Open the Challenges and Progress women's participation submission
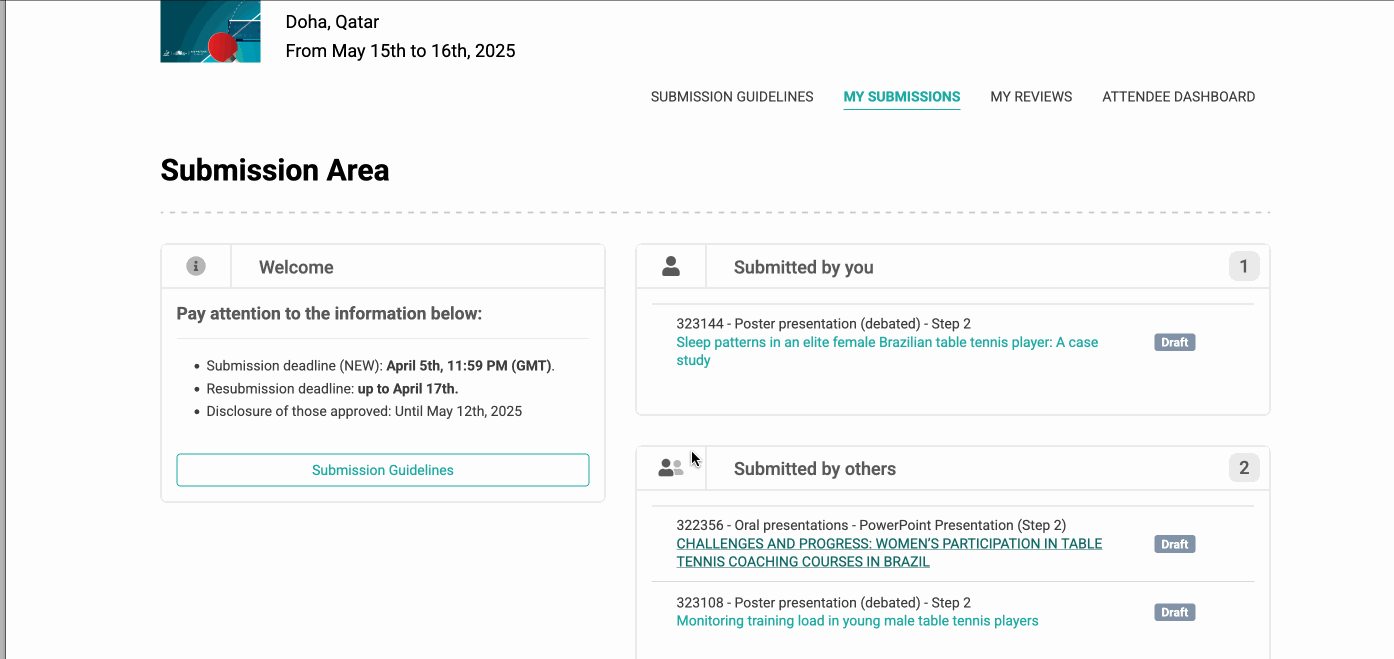 pos(889,553)
